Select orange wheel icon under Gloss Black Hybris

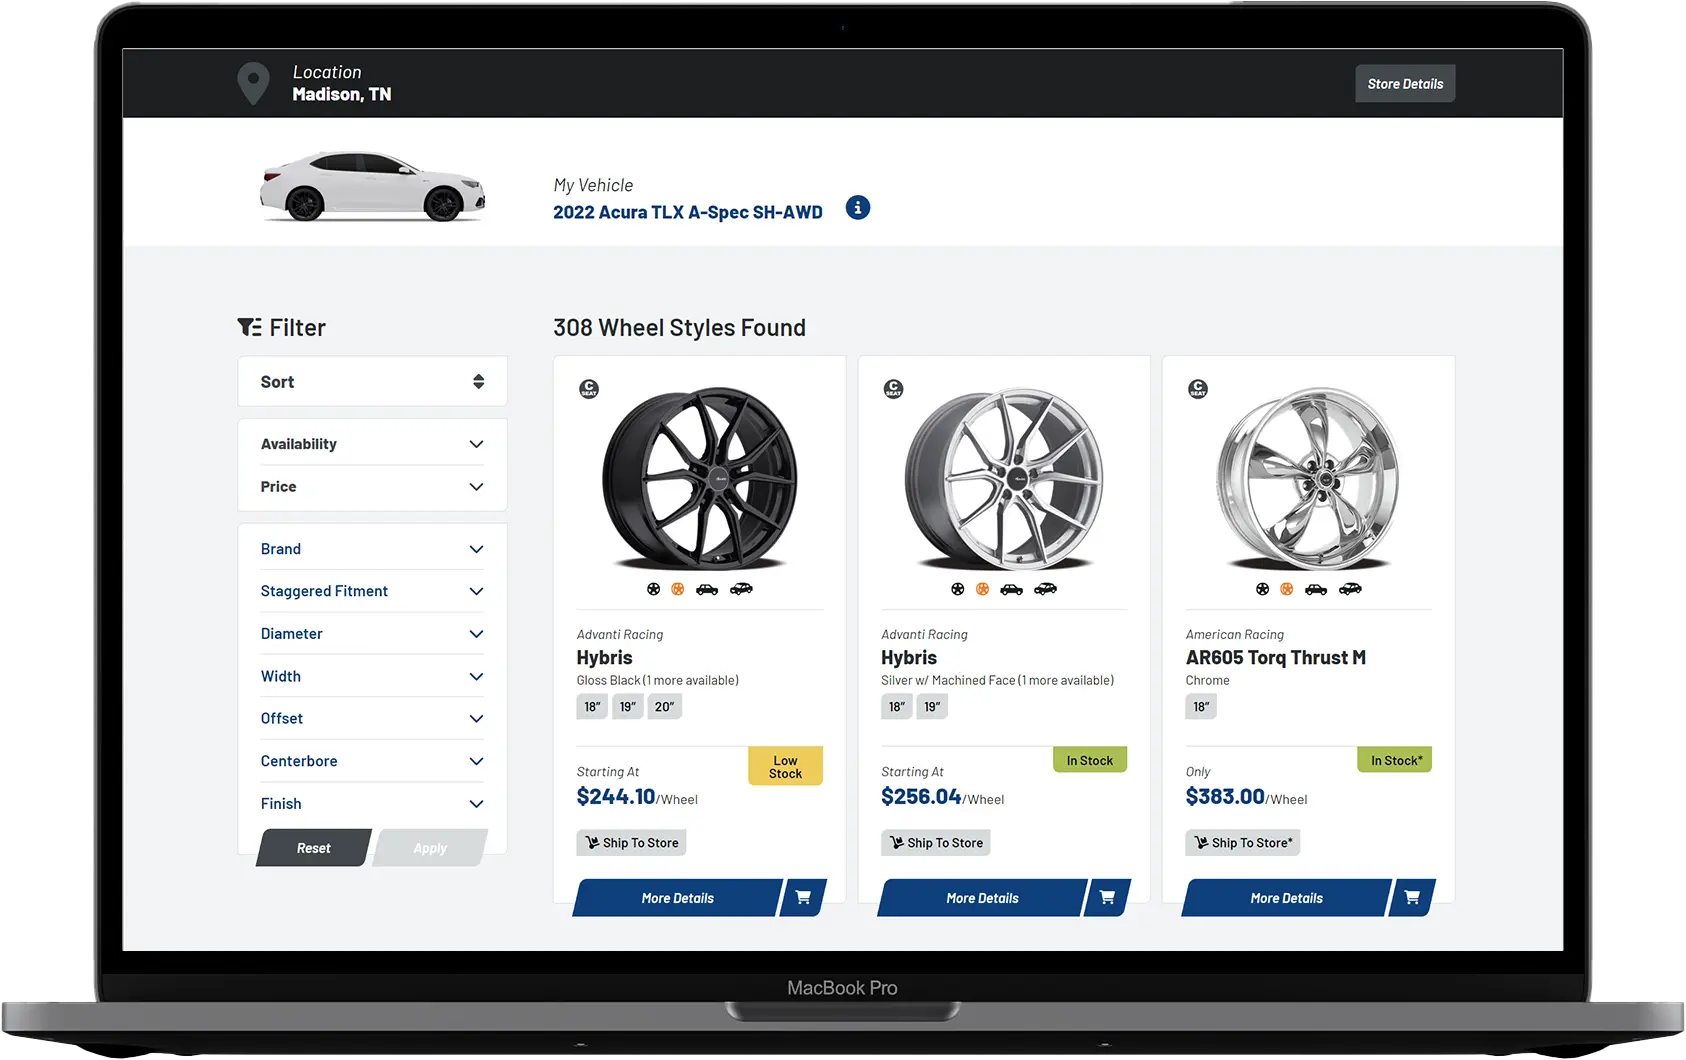(678, 589)
